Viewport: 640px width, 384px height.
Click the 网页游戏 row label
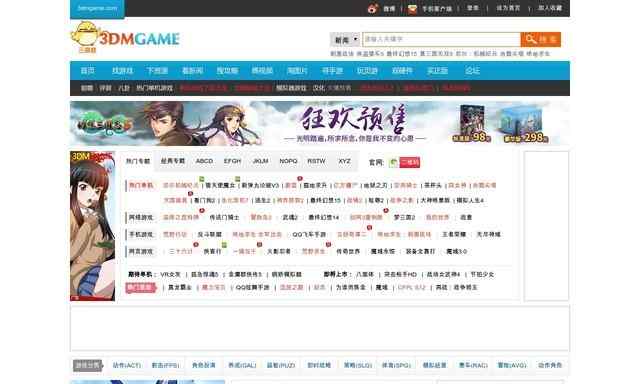(141, 252)
